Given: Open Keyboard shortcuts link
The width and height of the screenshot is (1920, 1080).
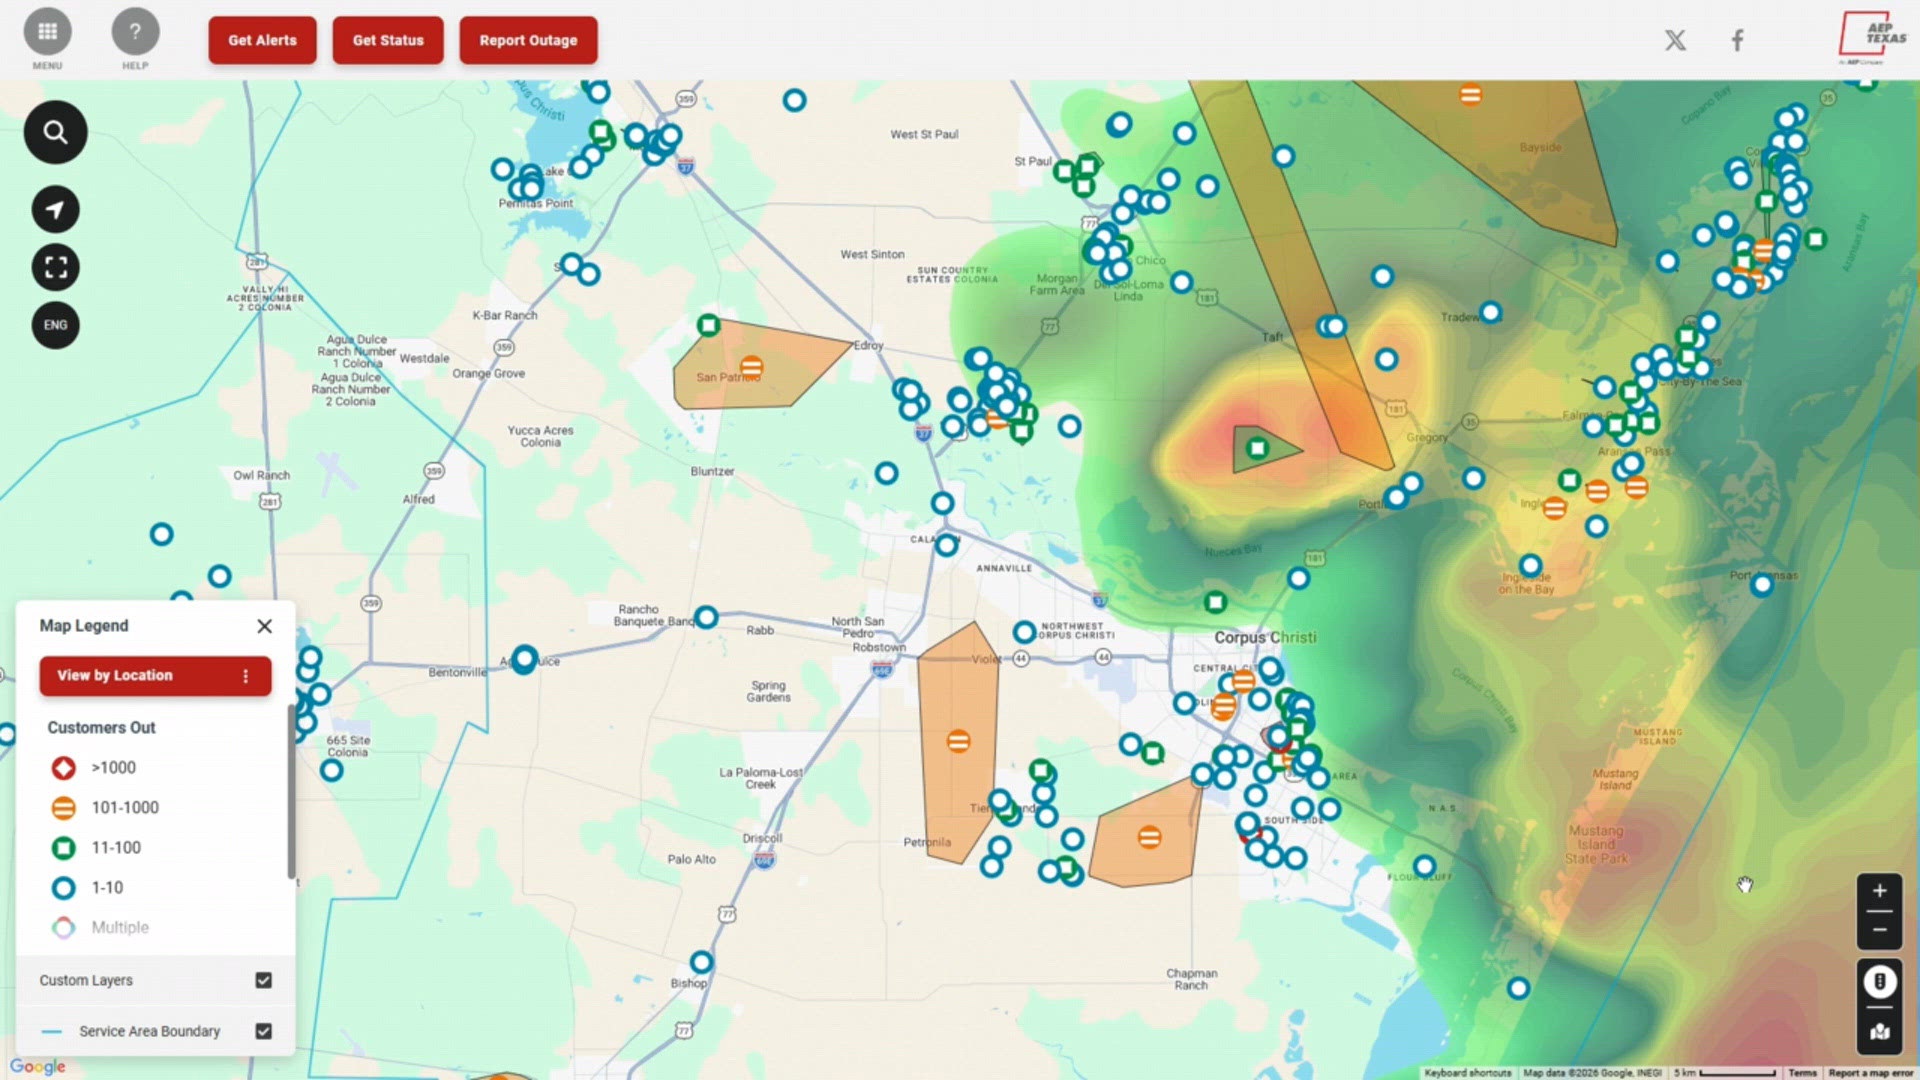Looking at the screenshot, I should click(x=1467, y=1073).
